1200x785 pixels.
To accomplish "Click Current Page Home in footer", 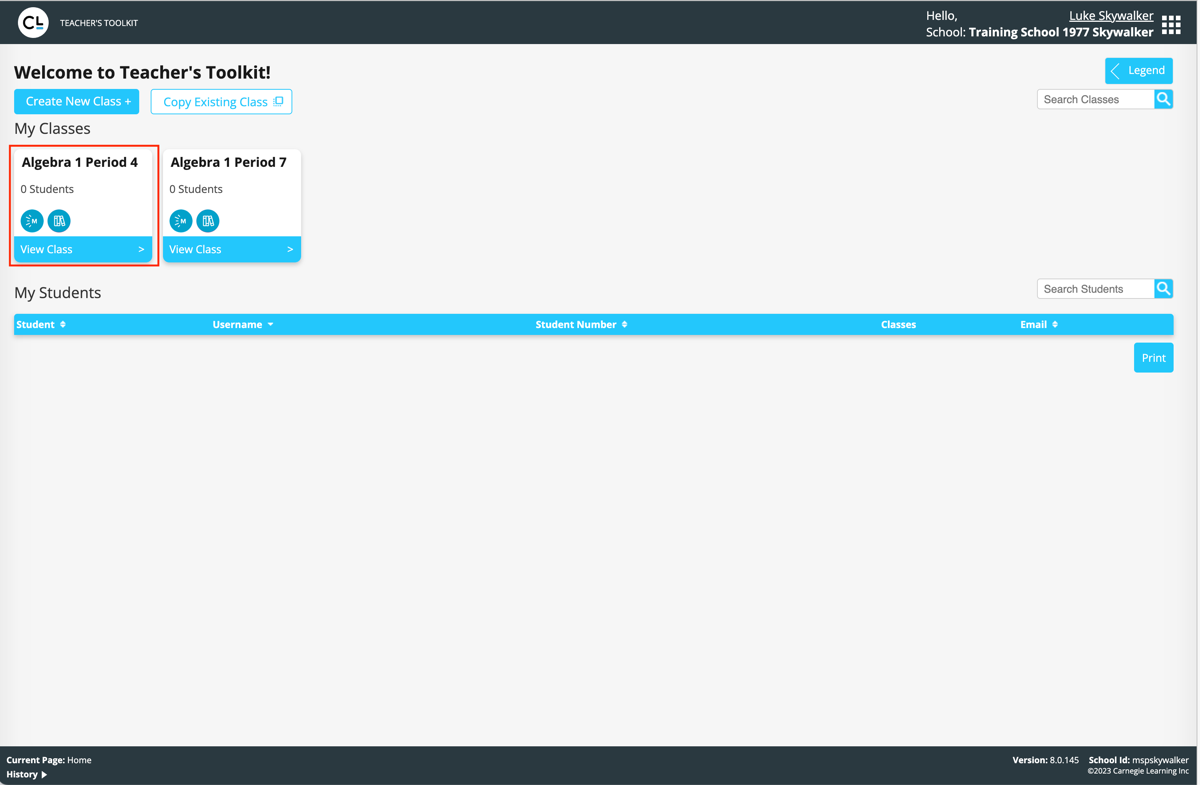I will point(49,760).
